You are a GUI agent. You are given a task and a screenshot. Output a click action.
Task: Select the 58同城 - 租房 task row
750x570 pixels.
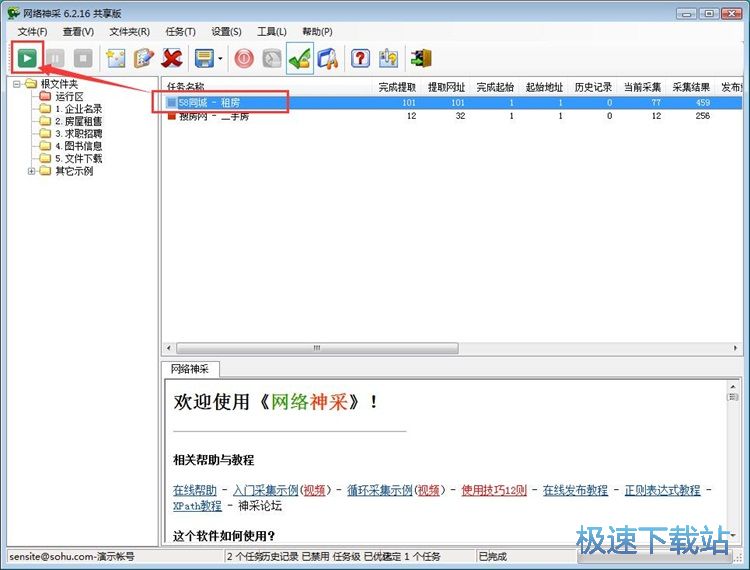452,102
